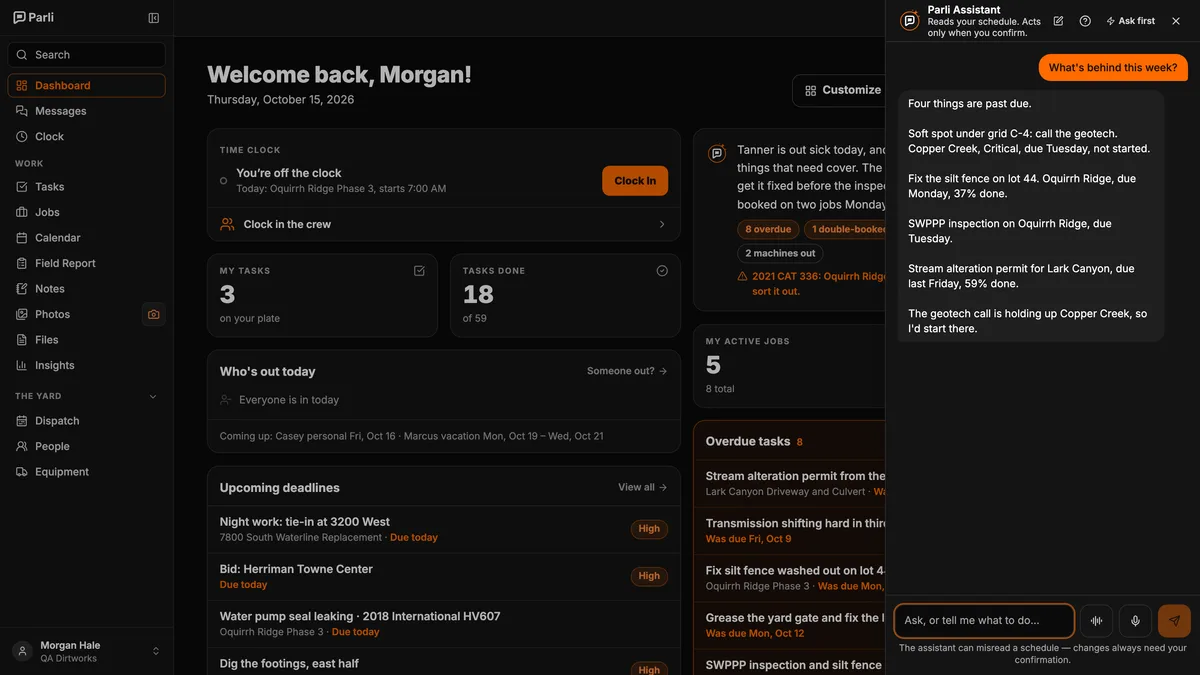1200x675 pixels.
Task: Click the 2 machines out pill
Action: point(780,253)
